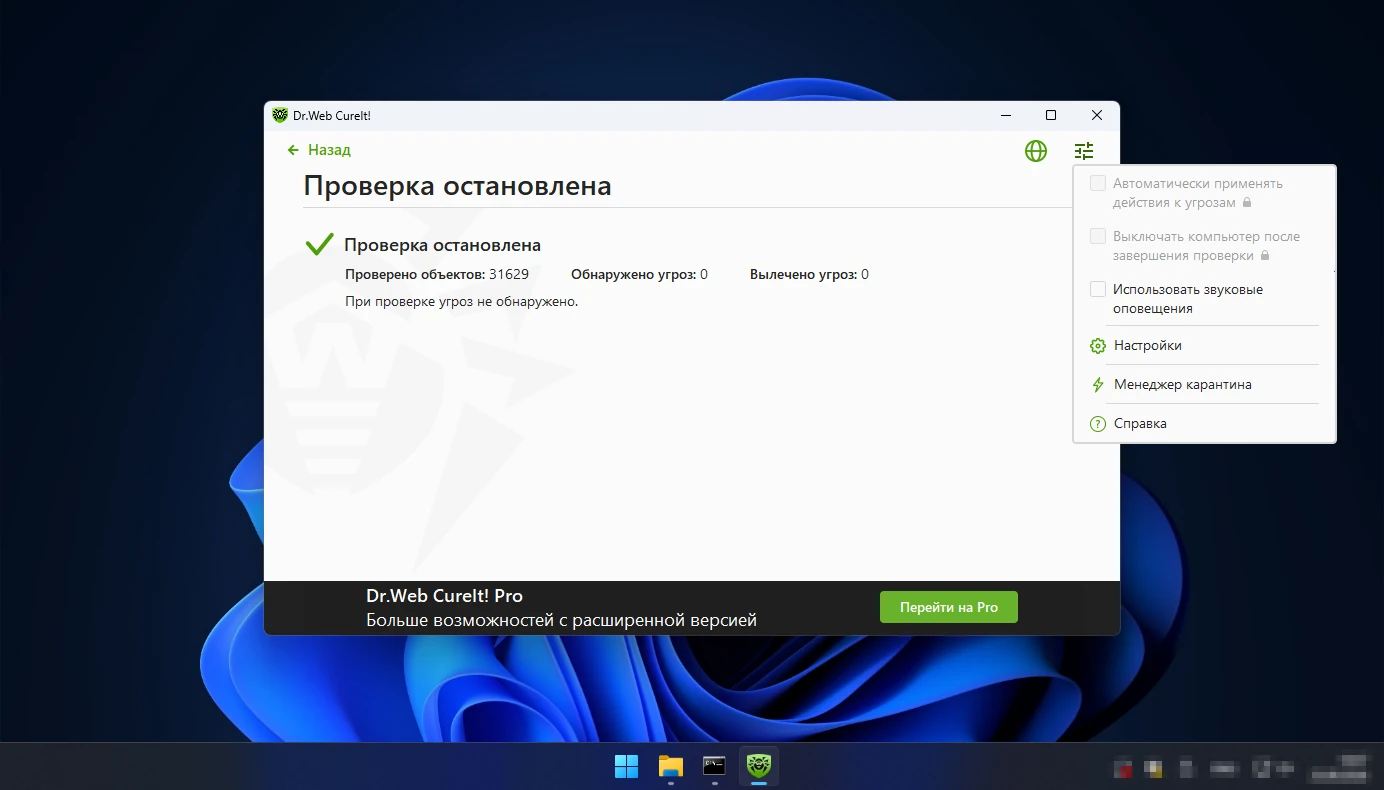Viewport: 1384px width, 790px height.
Task: Close the Dr.Web CureIt window
Action: coord(1097,115)
